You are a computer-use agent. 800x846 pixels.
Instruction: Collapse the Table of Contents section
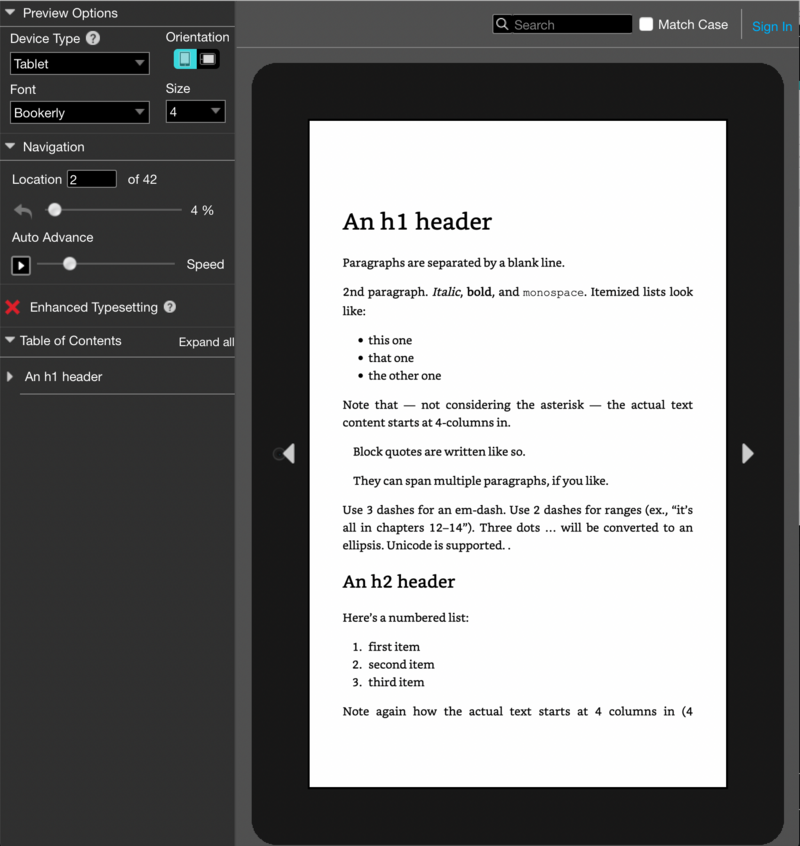10,340
